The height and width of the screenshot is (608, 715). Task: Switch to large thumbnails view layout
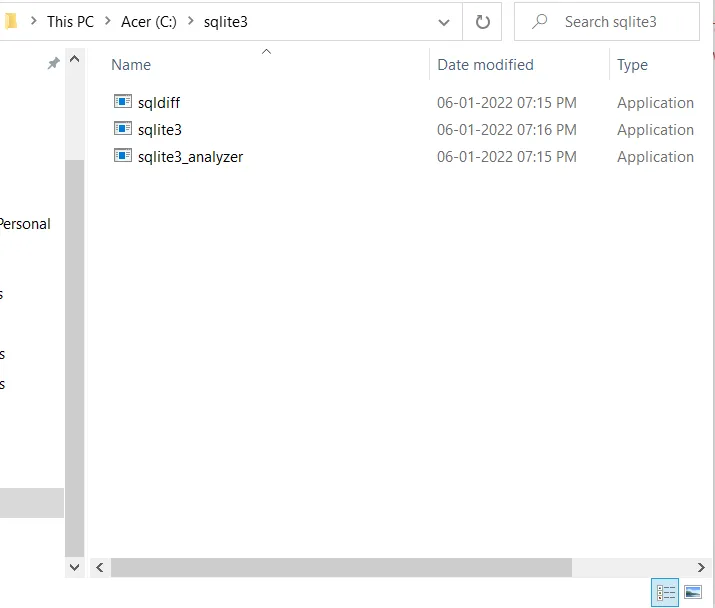(693, 592)
